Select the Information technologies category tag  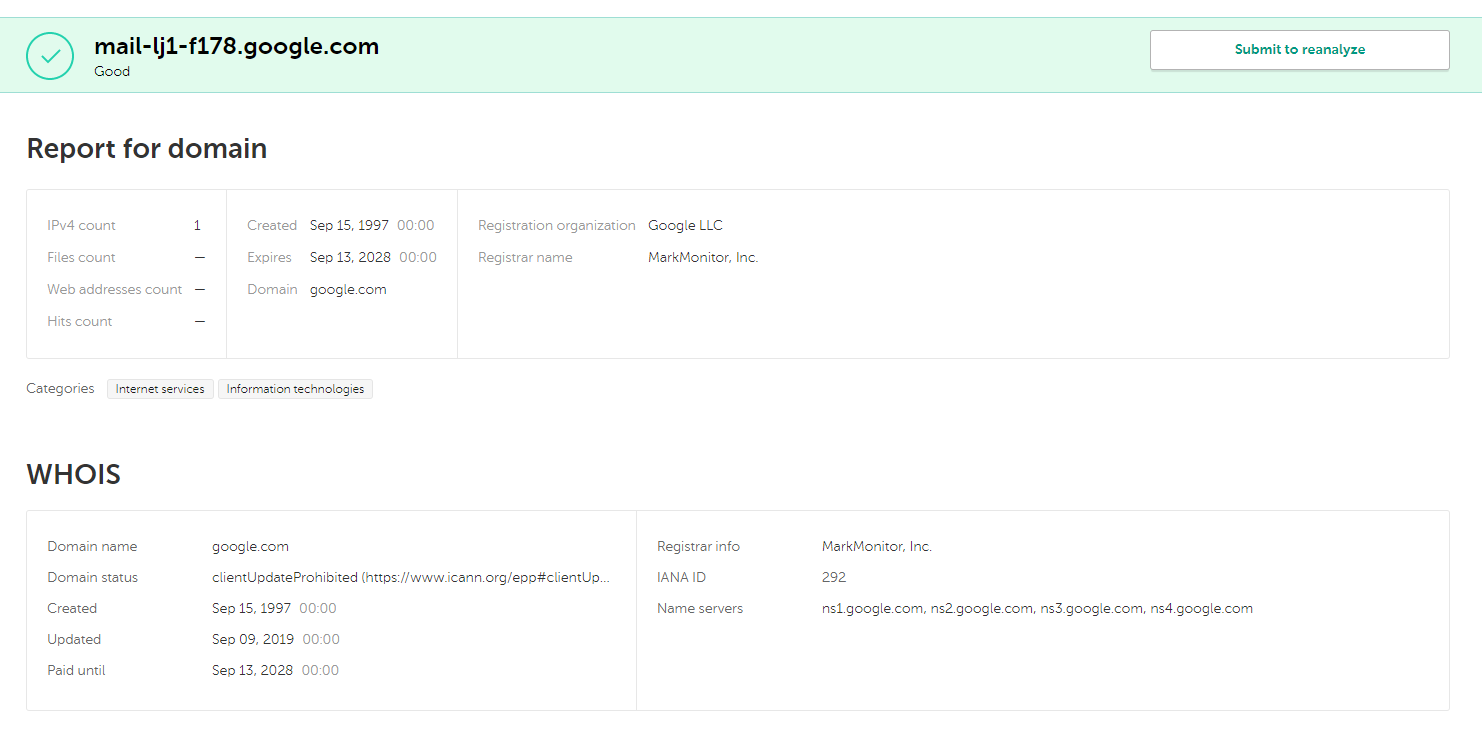(295, 389)
